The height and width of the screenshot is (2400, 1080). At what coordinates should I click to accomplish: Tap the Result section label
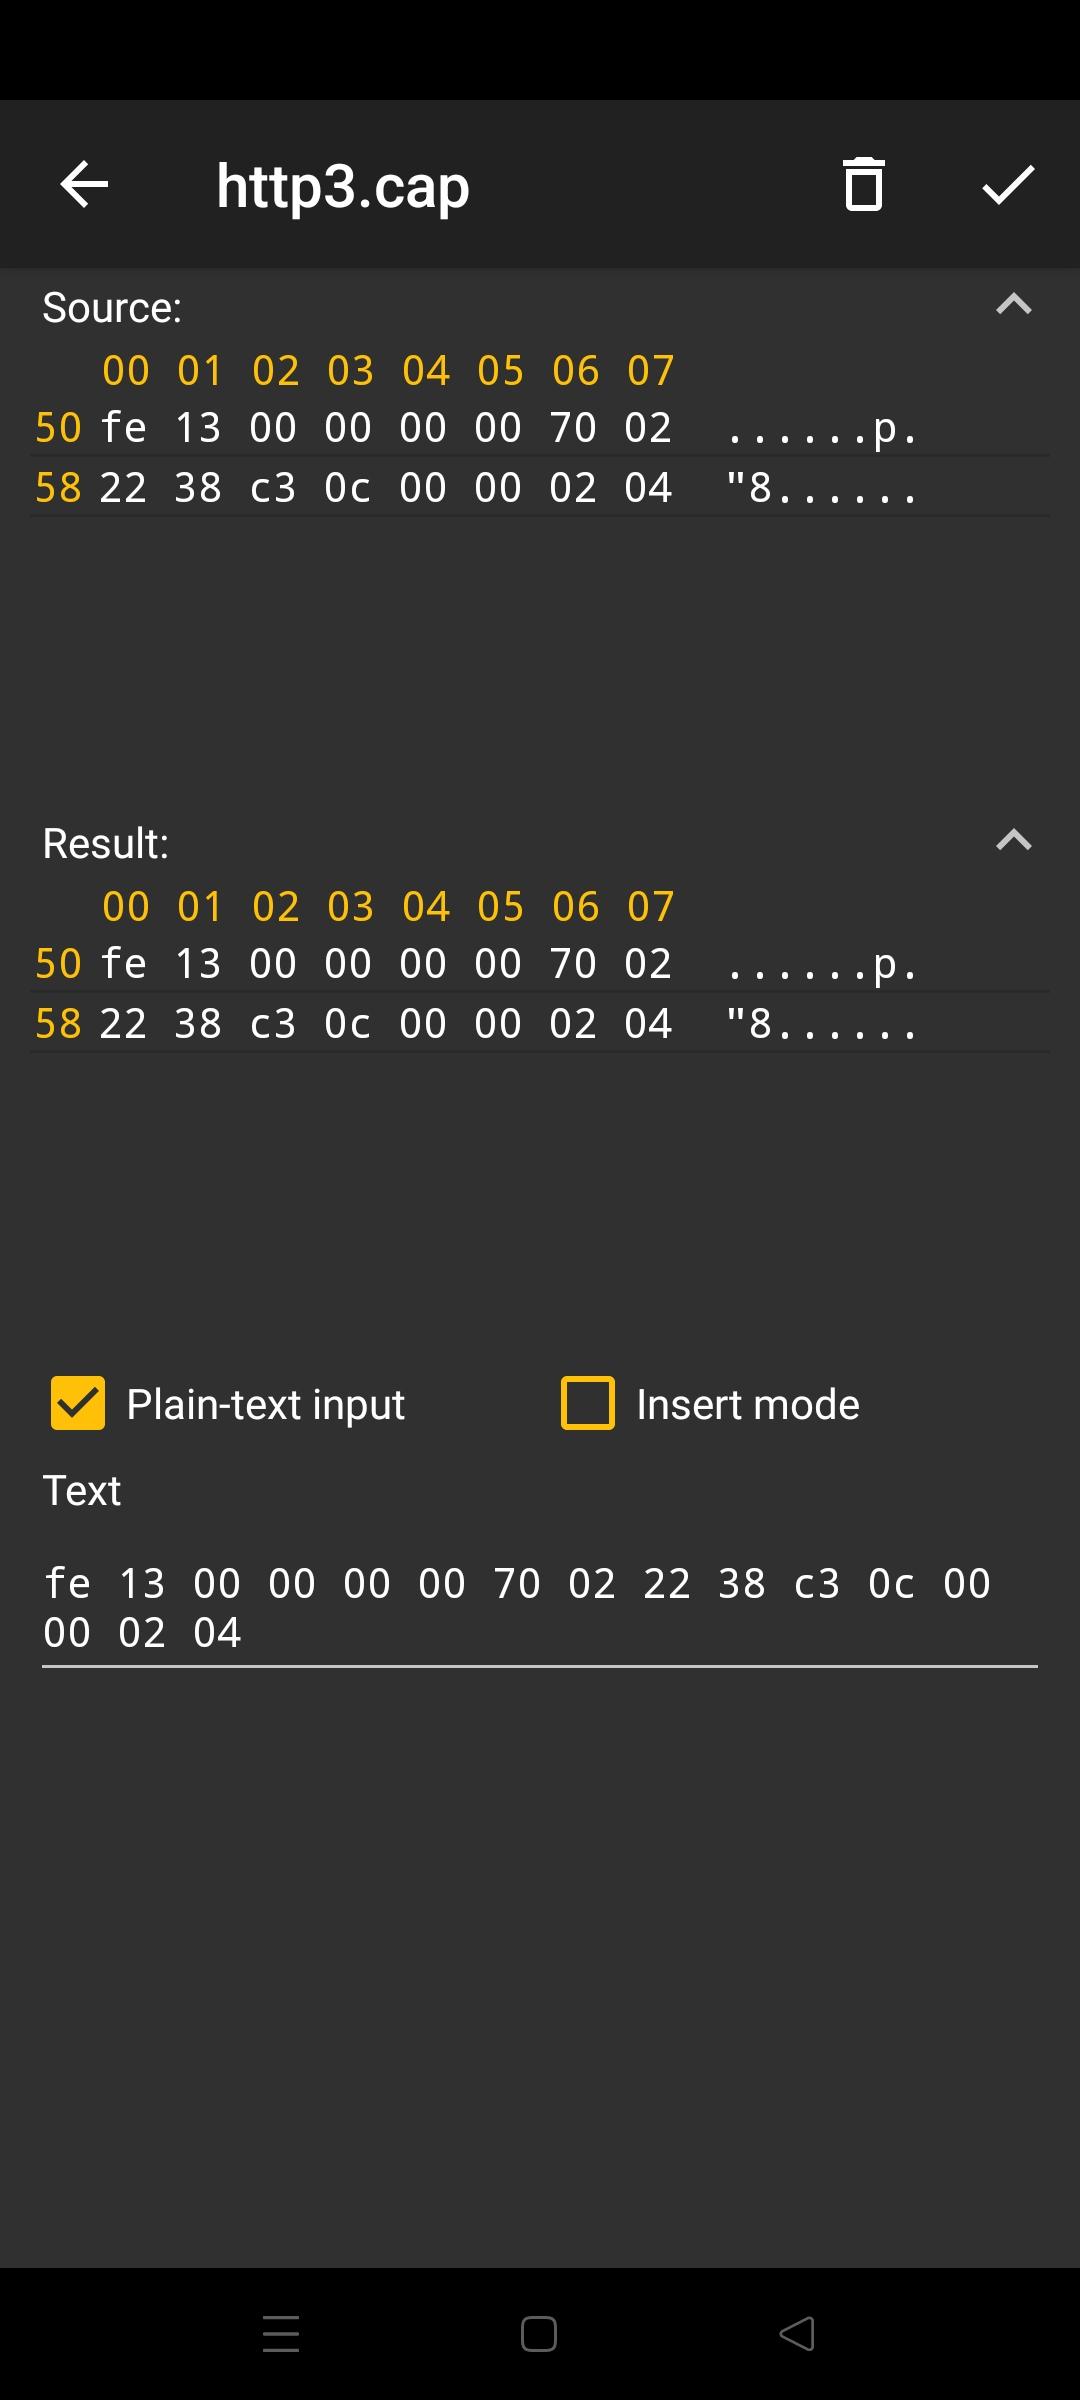106,844
